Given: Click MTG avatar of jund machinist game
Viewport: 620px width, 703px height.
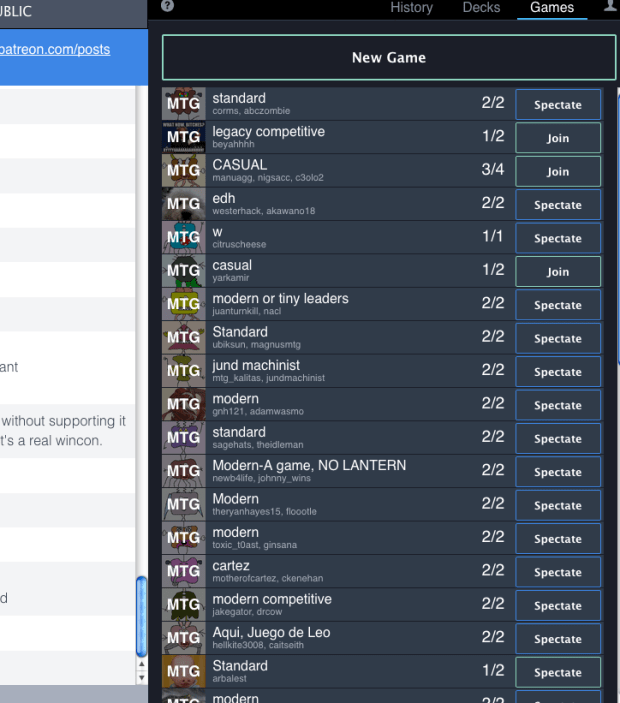Looking at the screenshot, I should pos(184,371).
